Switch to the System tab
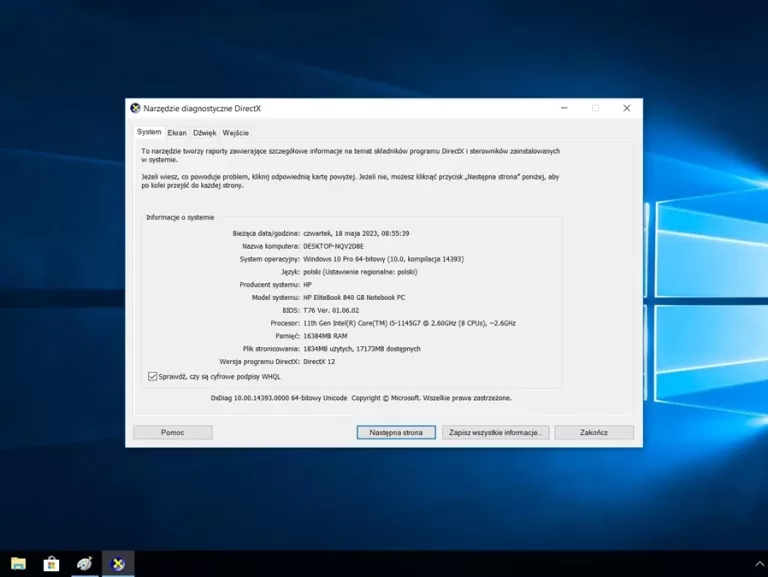 149,132
